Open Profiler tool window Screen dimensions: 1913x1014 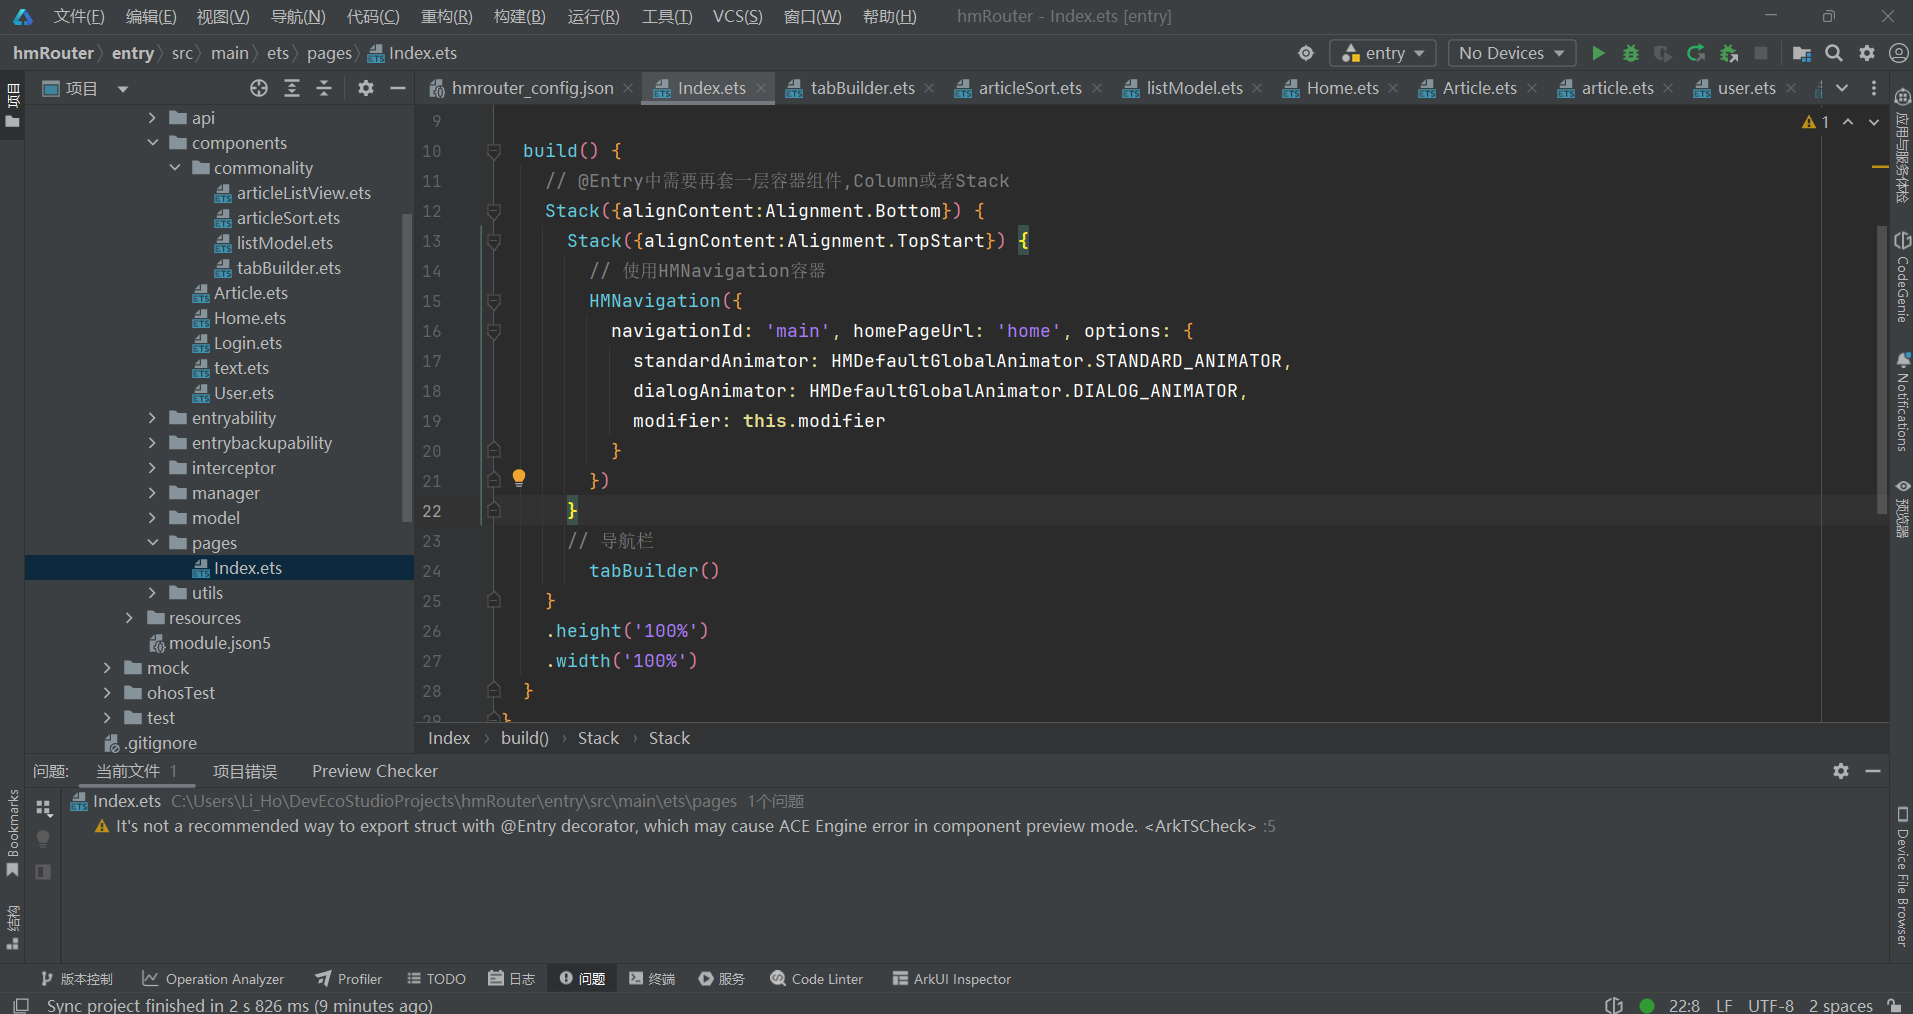click(x=348, y=979)
